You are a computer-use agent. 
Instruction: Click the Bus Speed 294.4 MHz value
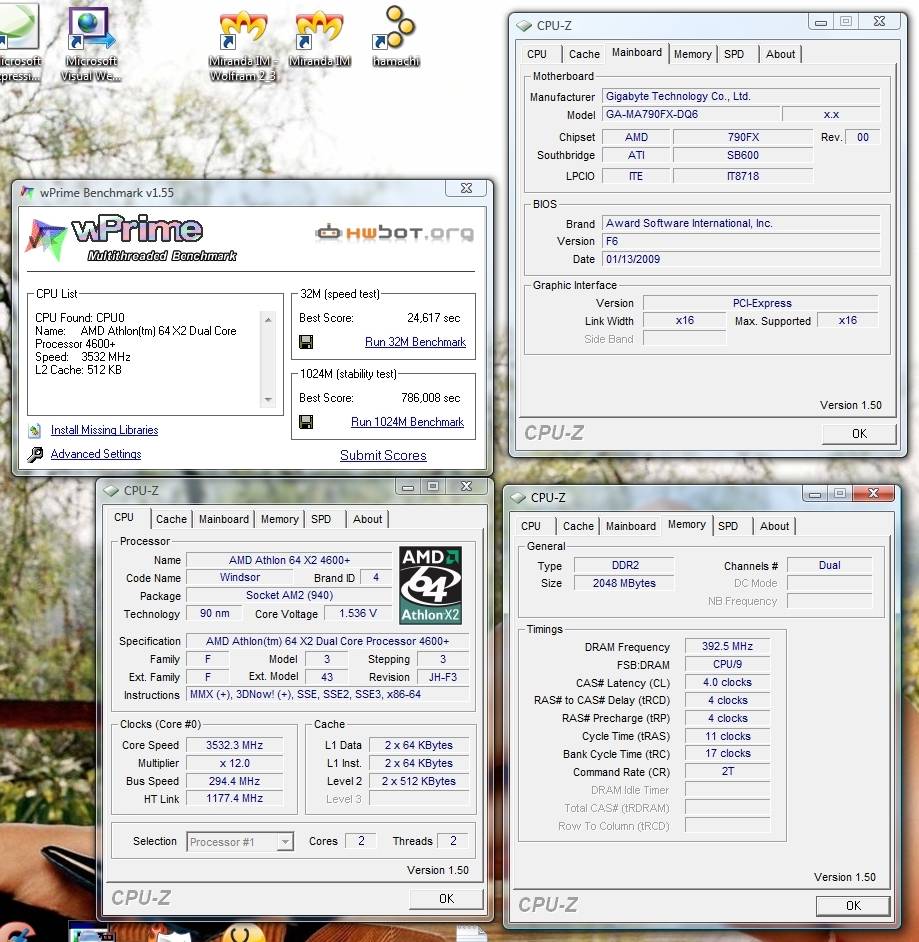point(234,781)
